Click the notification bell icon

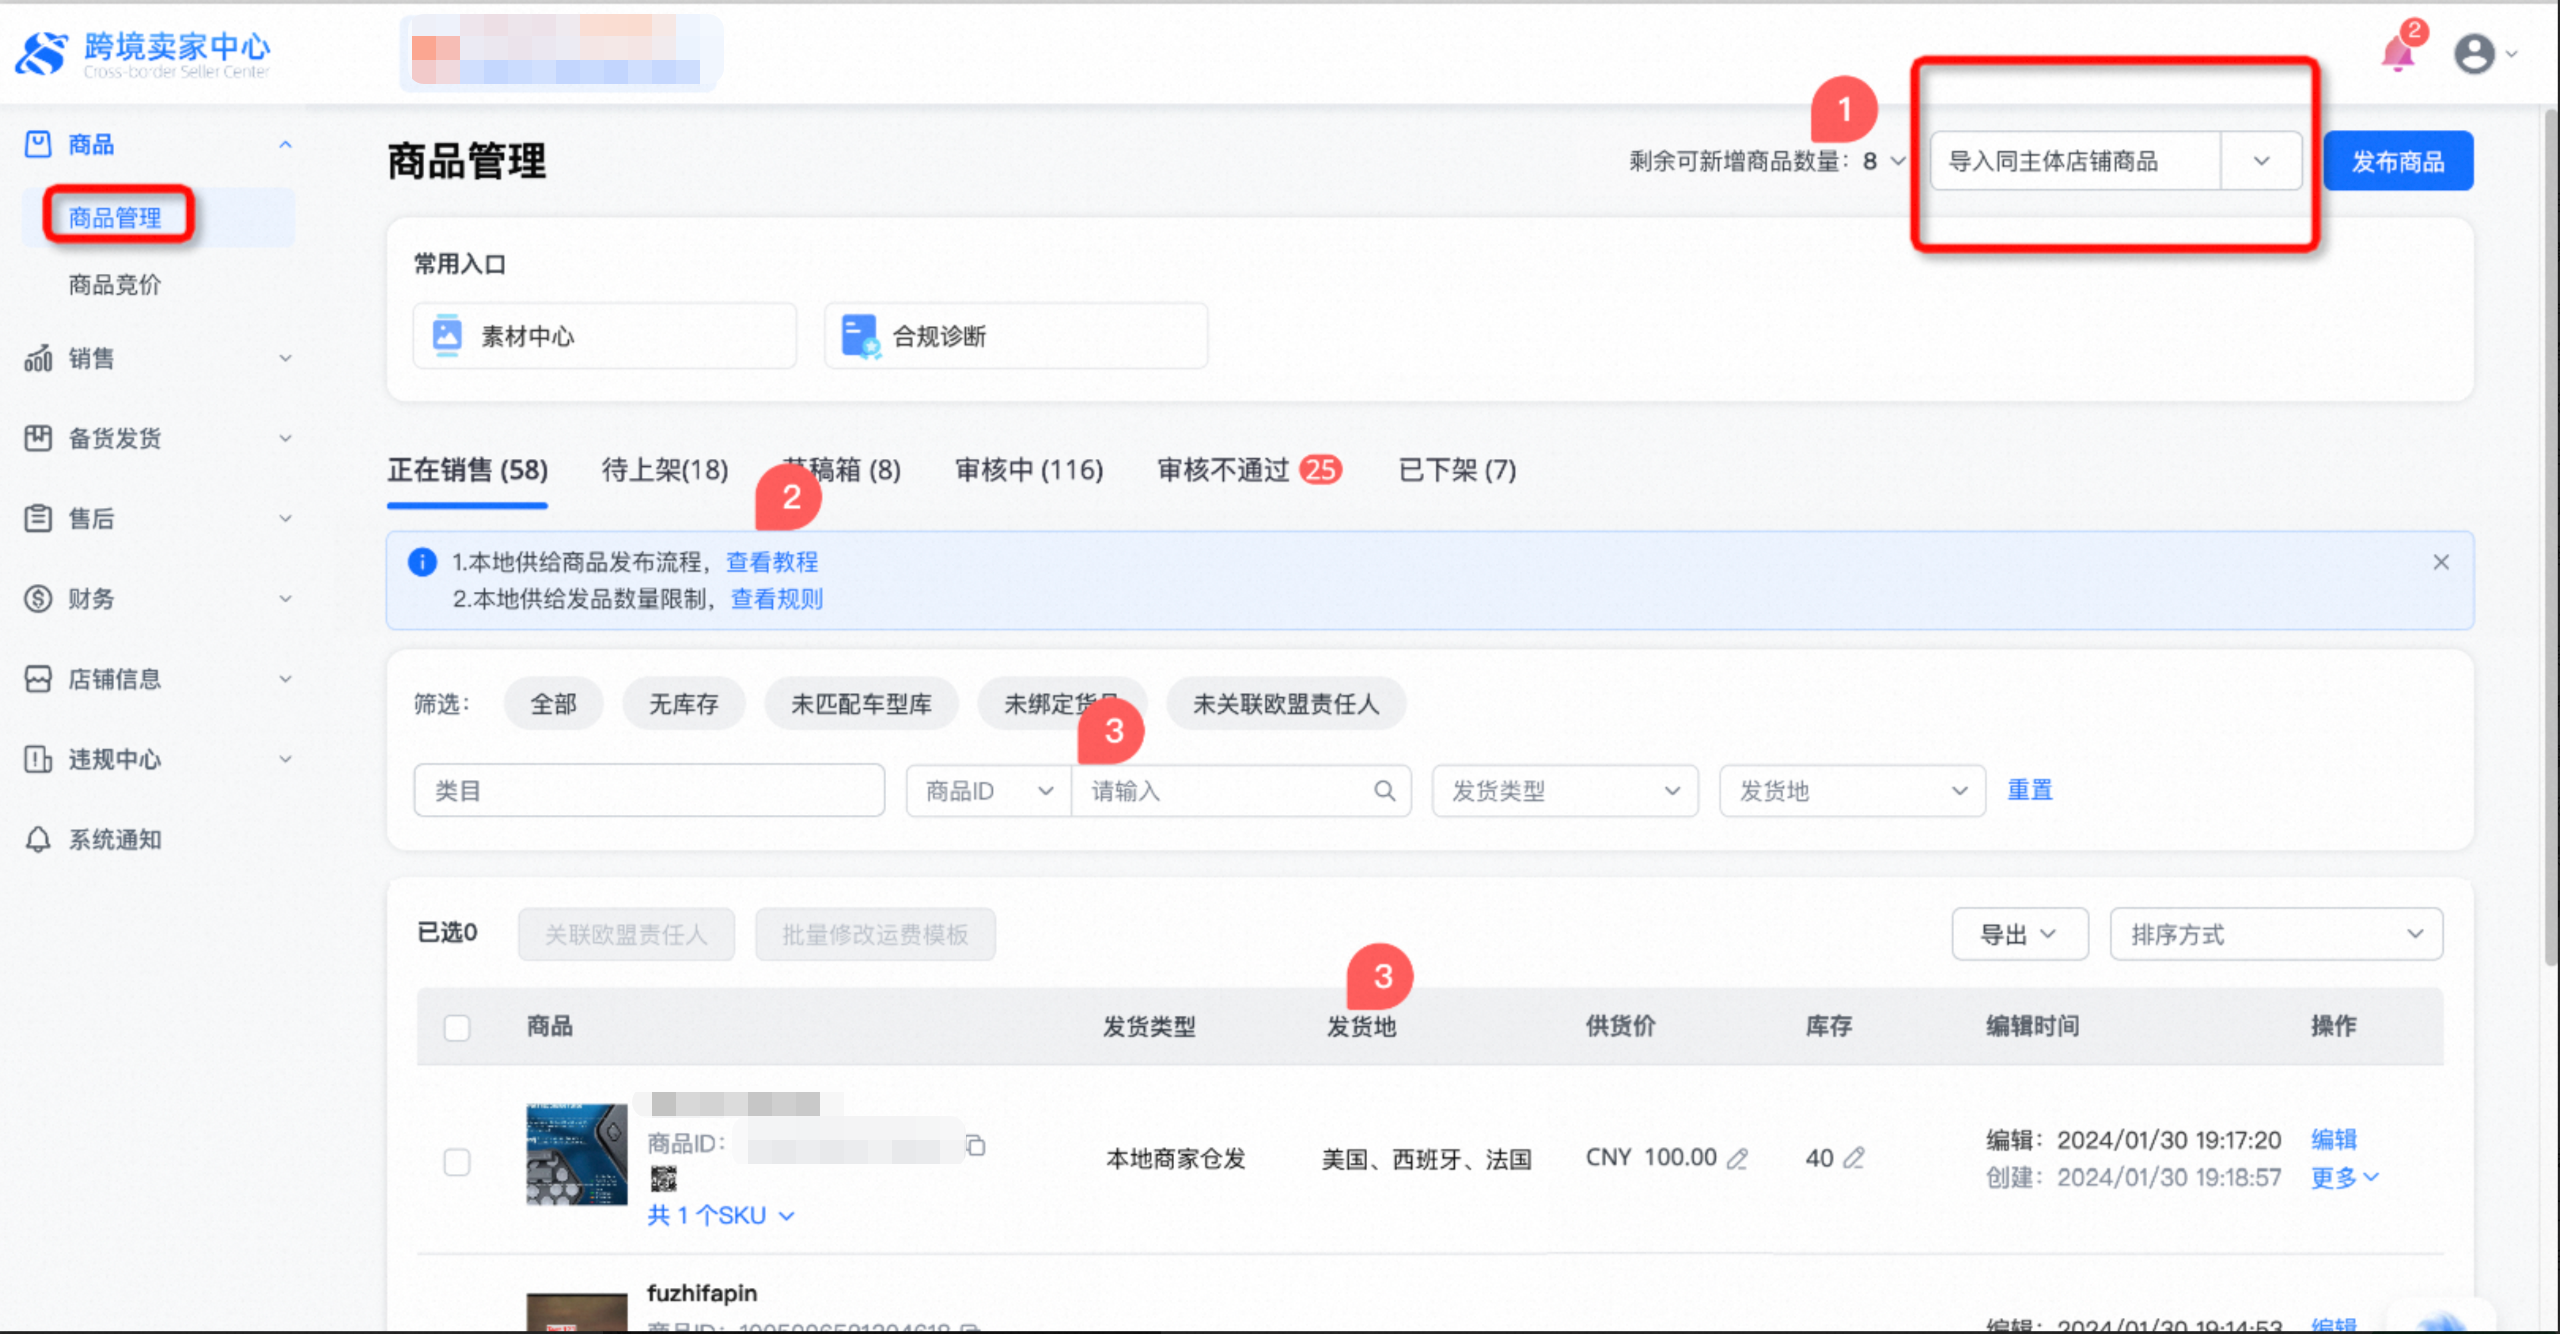pos(2398,54)
